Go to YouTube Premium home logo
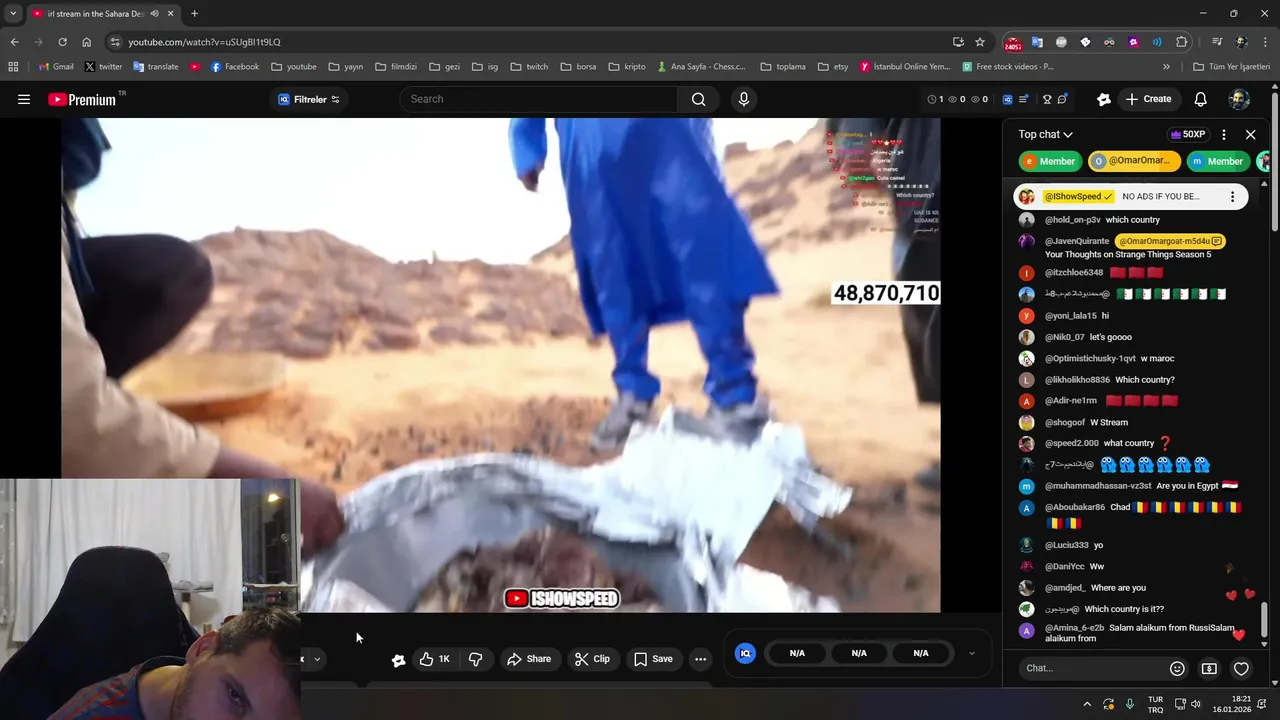This screenshot has width=1280, height=720. (x=82, y=99)
